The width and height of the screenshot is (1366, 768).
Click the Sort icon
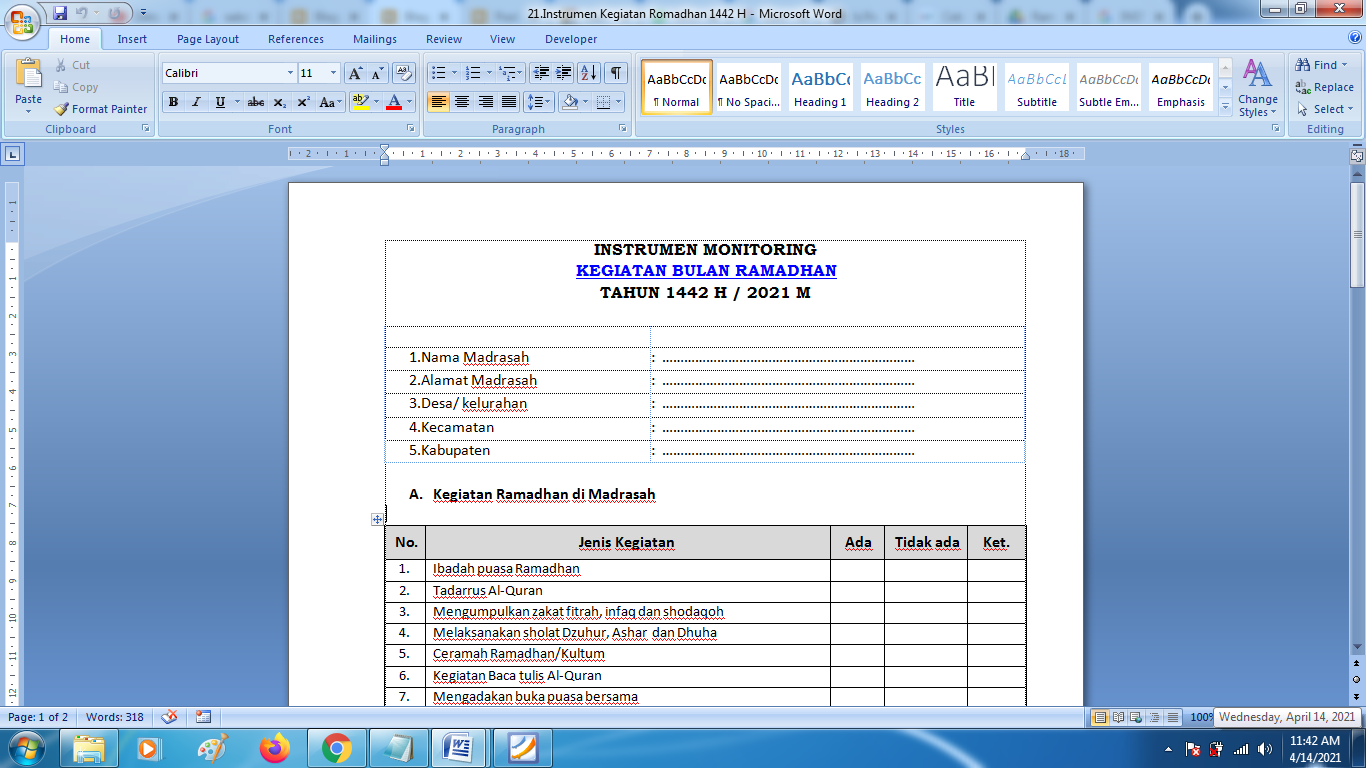coord(589,73)
